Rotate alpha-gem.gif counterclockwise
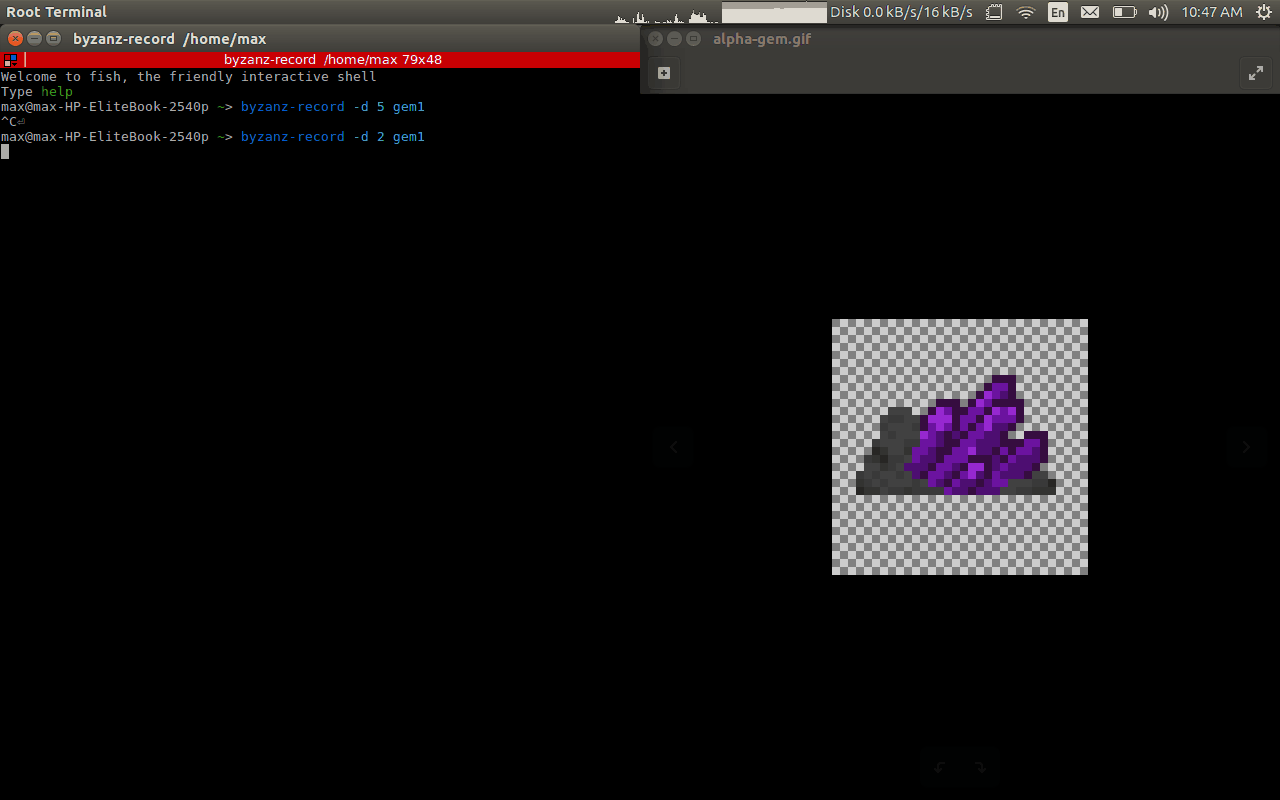 pos(938,768)
